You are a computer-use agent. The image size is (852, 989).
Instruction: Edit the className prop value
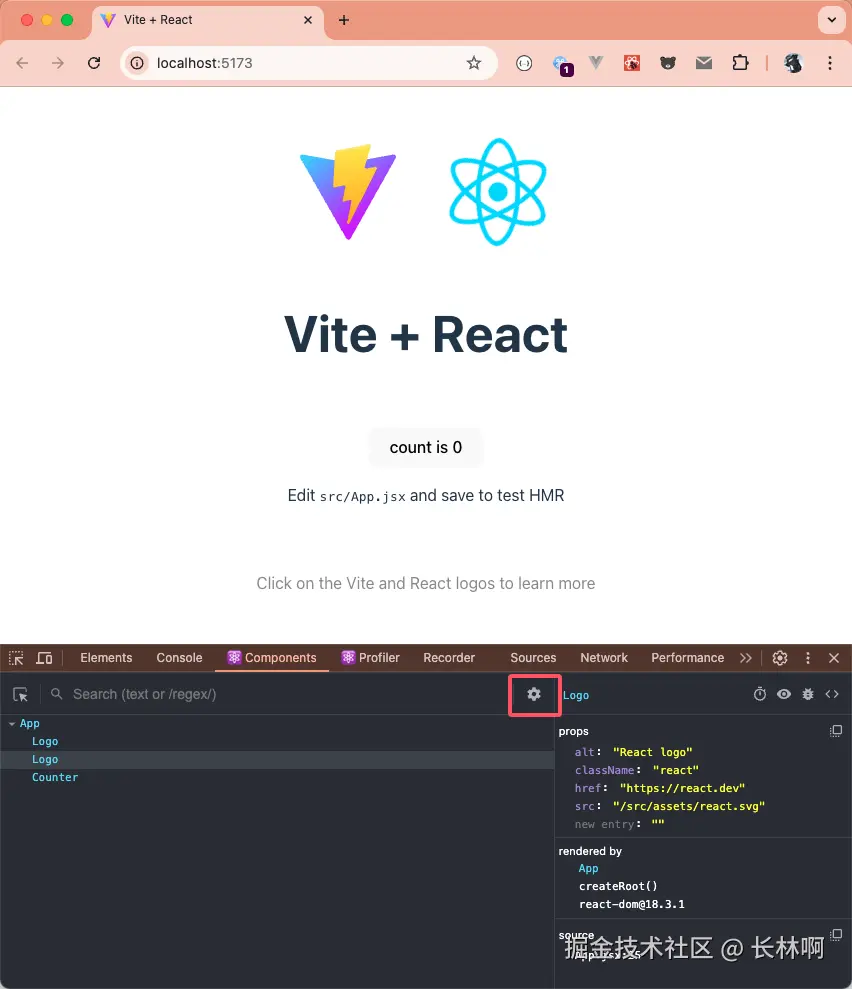point(675,770)
